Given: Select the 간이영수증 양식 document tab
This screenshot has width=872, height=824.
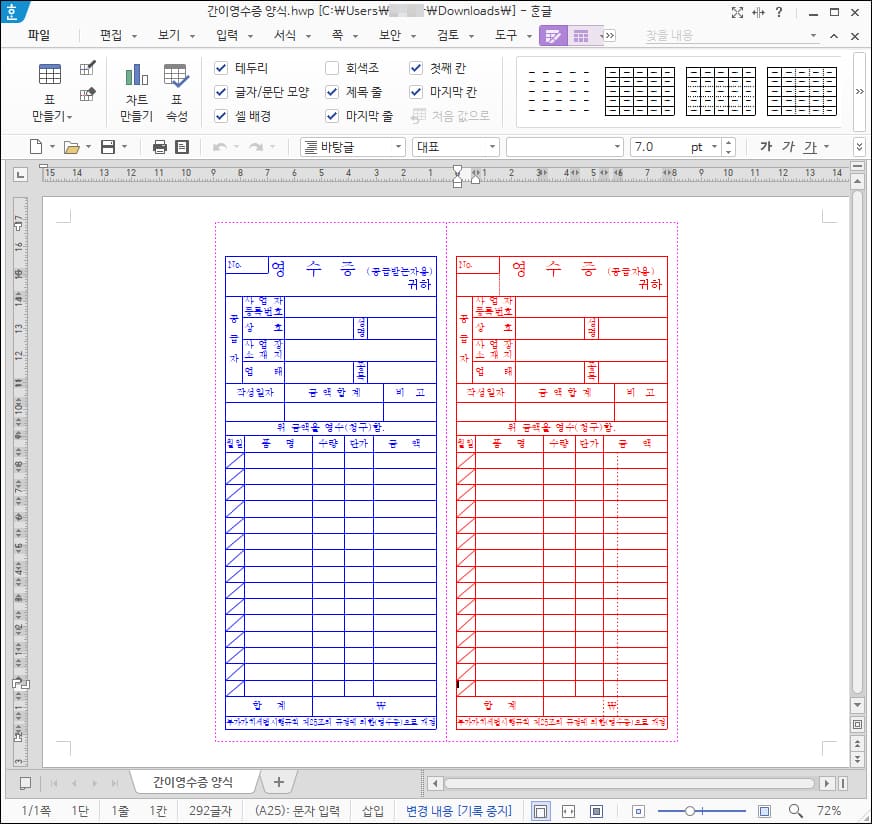Looking at the screenshot, I should coord(193,782).
